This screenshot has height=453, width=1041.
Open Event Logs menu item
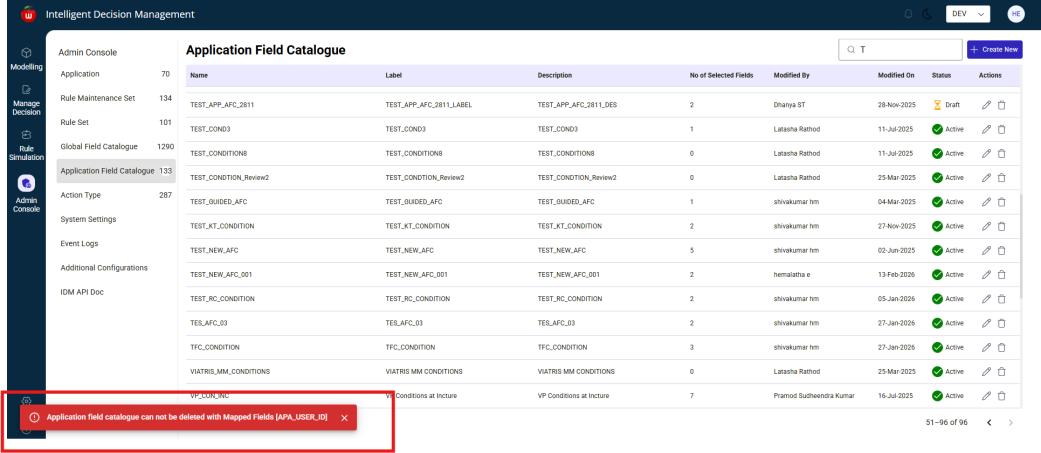pos(79,244)
